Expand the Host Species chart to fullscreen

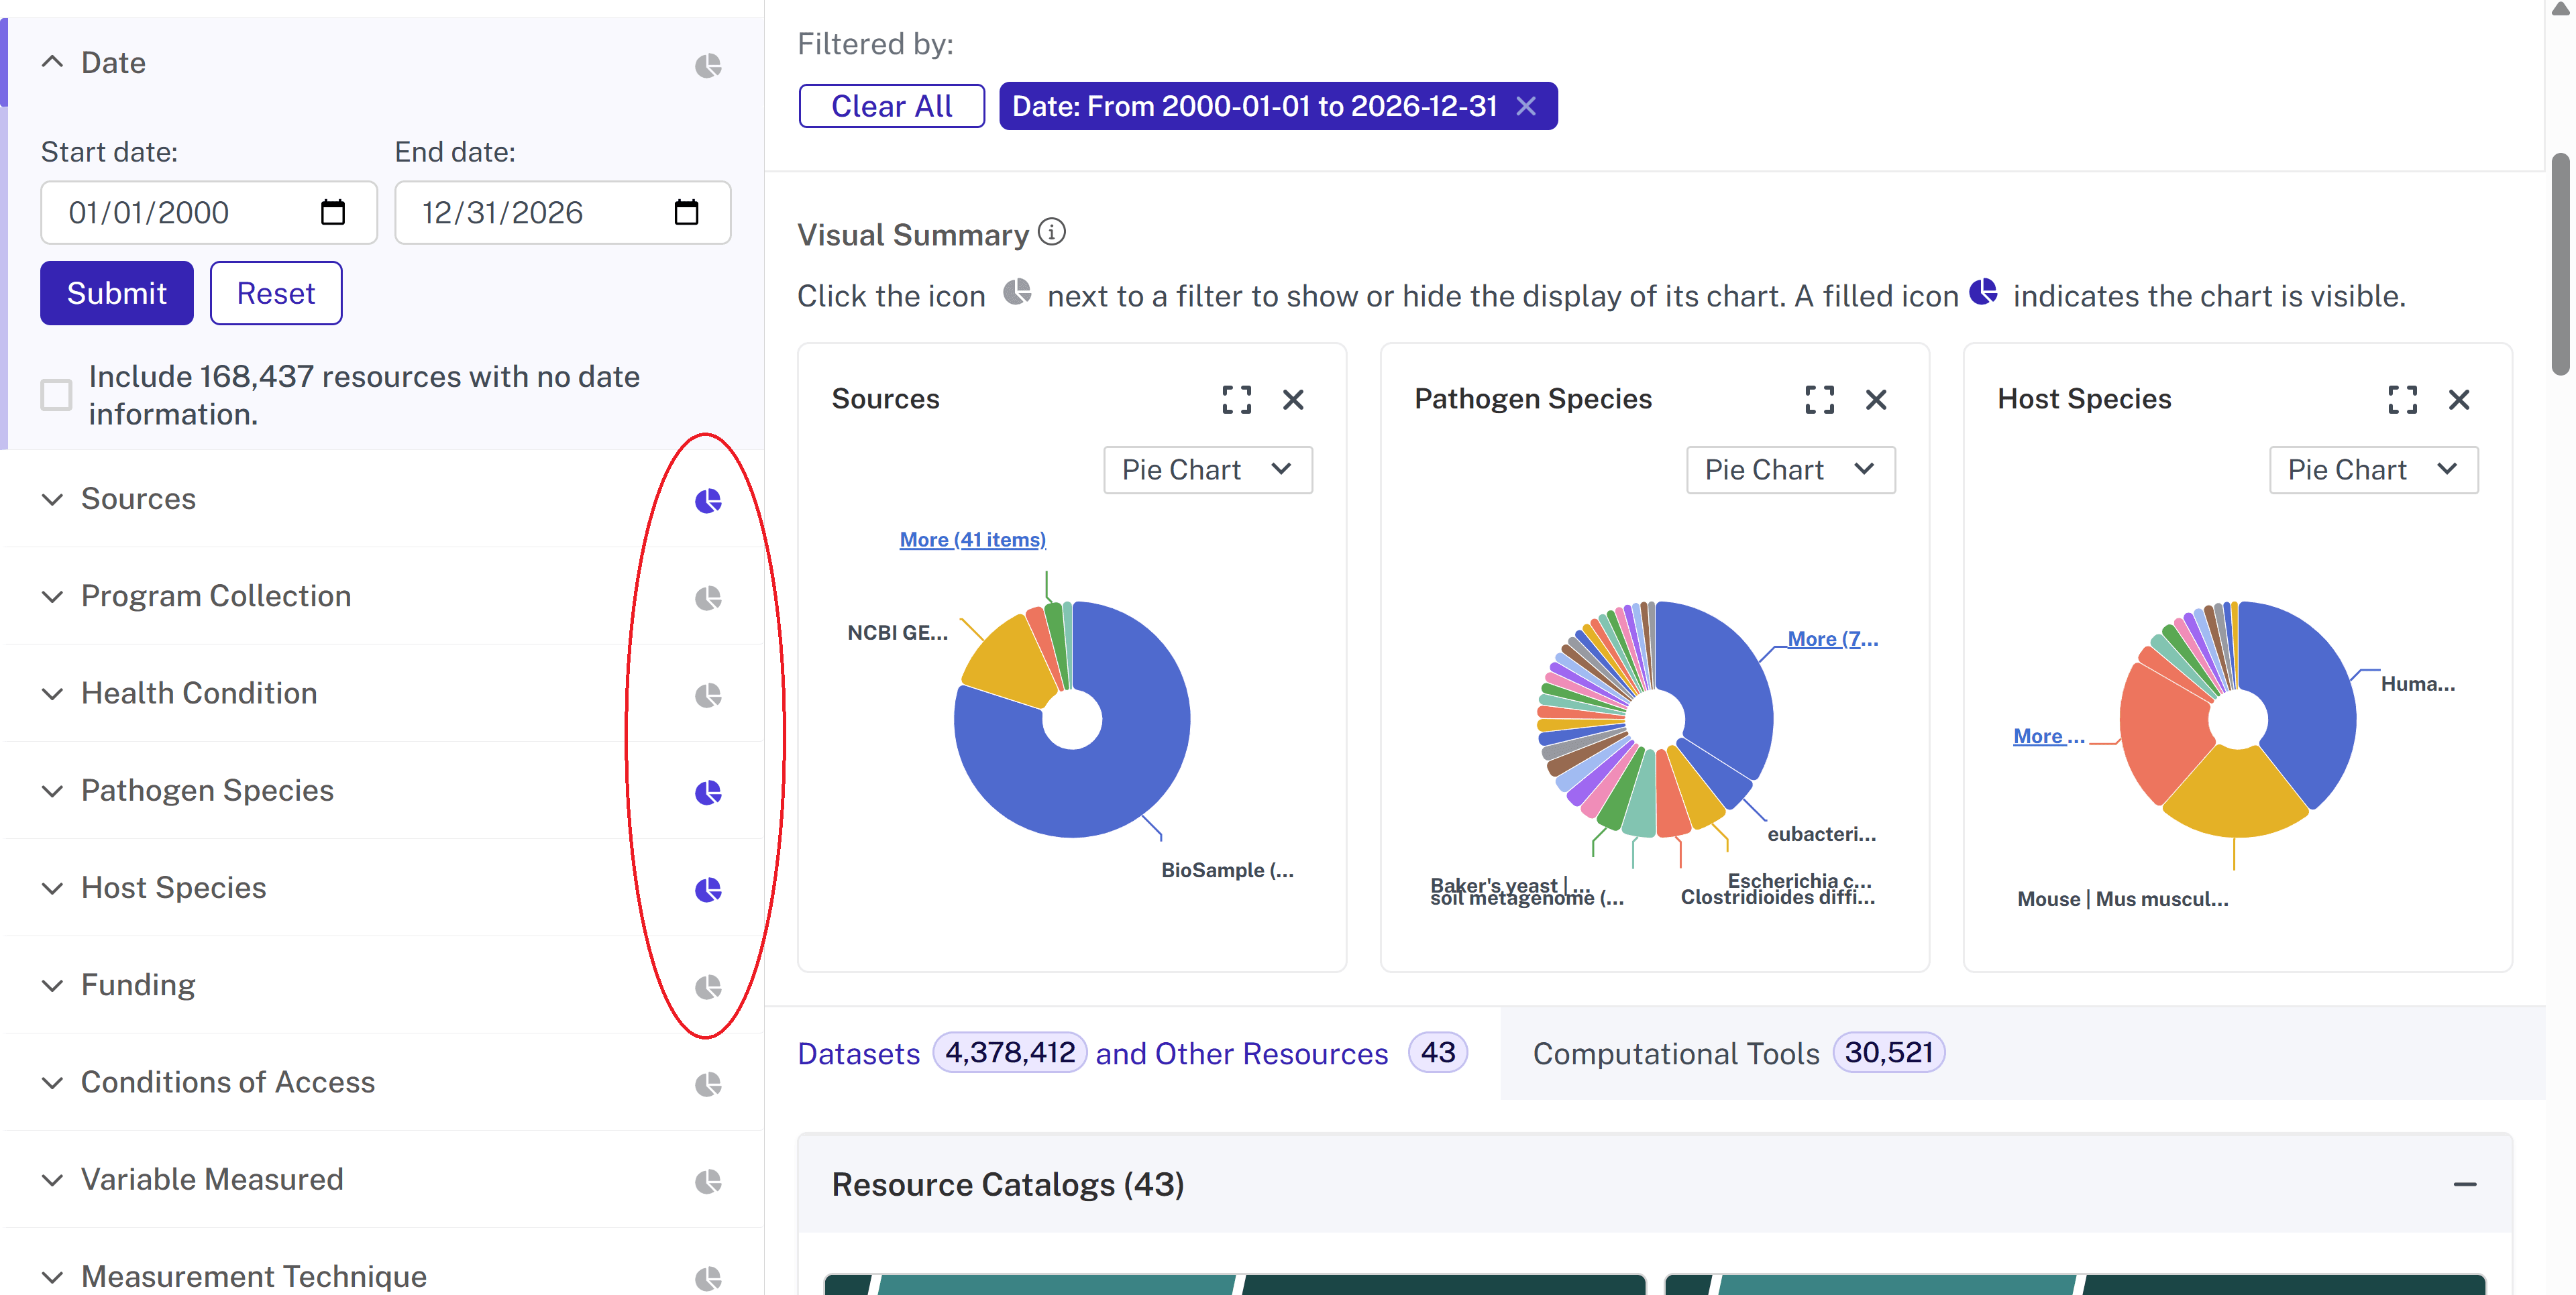[2402, 399]
